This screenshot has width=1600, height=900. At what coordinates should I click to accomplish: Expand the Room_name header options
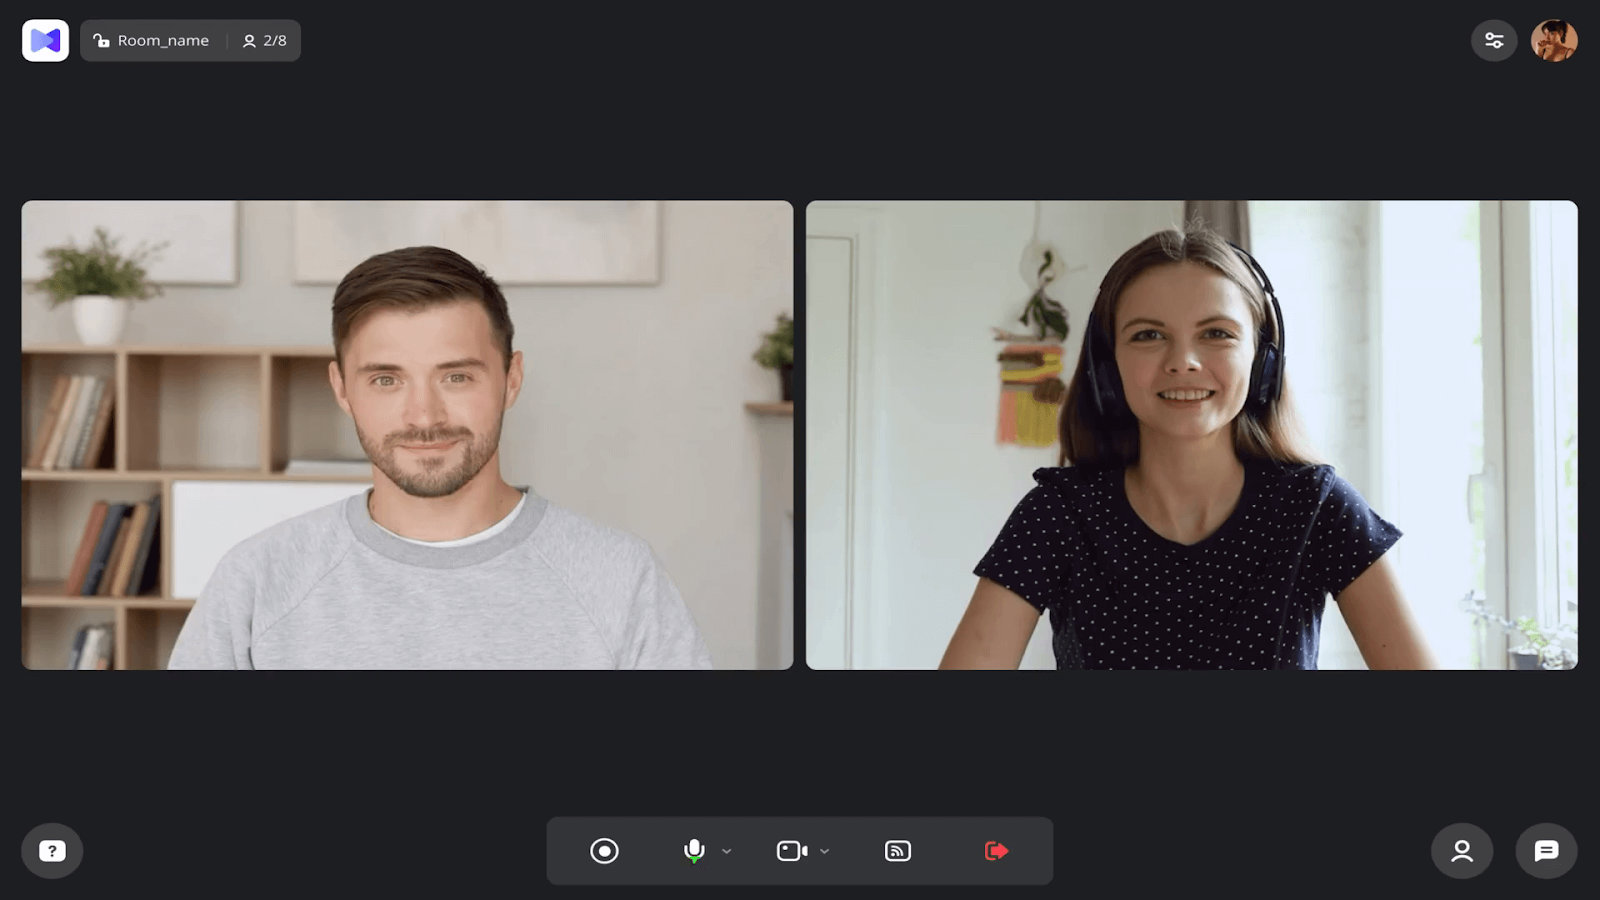(x=190, y=40)
